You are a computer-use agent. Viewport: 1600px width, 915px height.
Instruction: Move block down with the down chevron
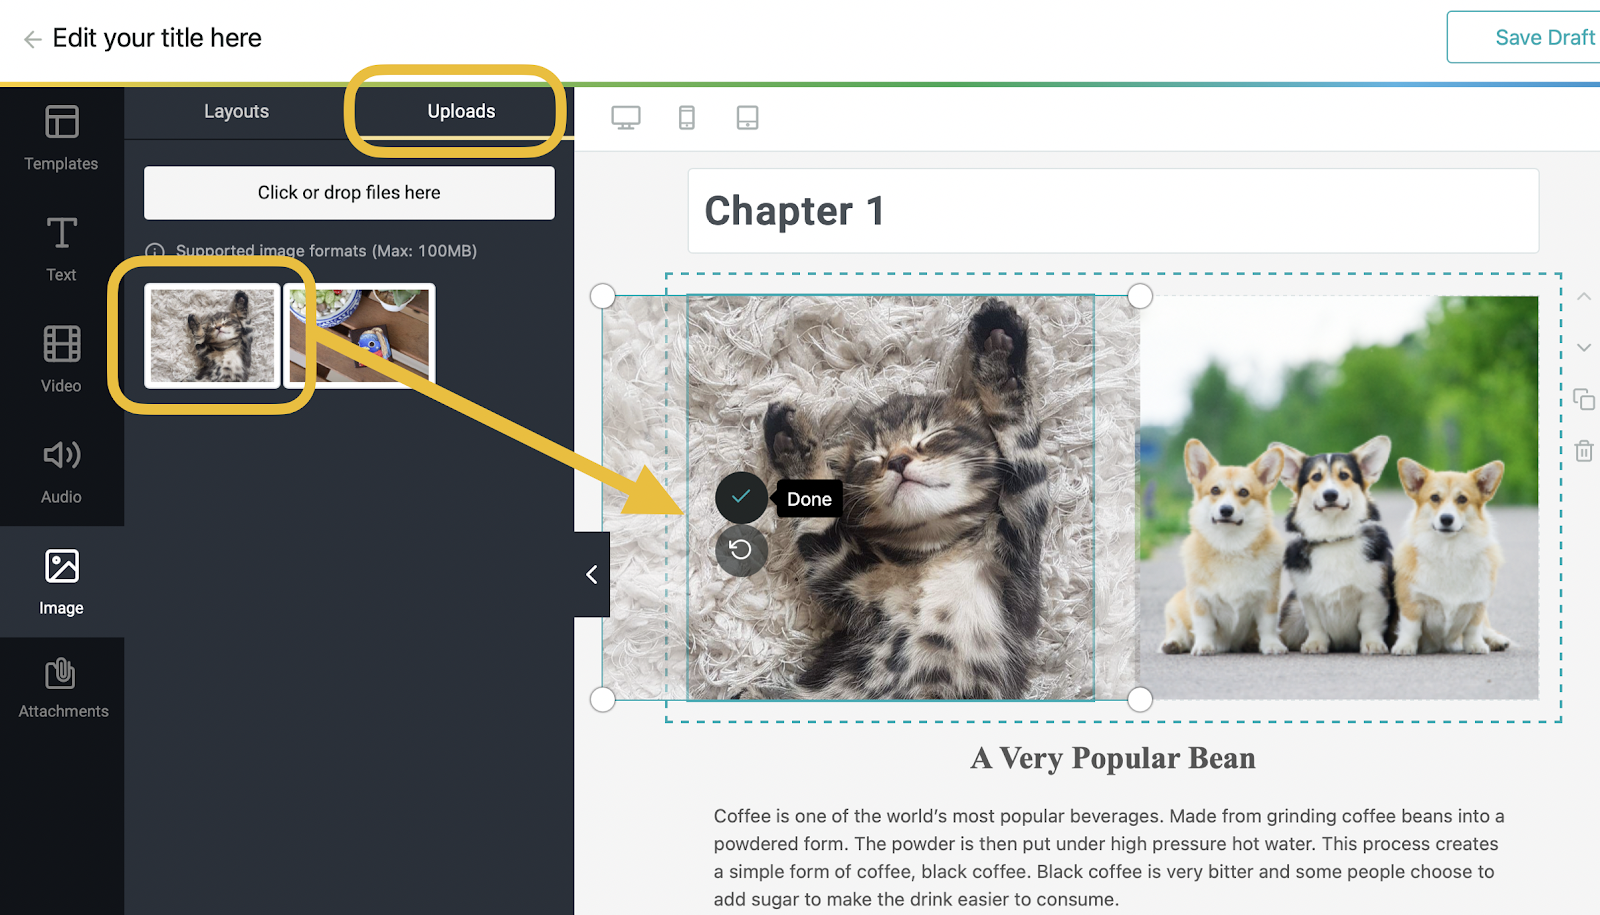coord(1584,348)
